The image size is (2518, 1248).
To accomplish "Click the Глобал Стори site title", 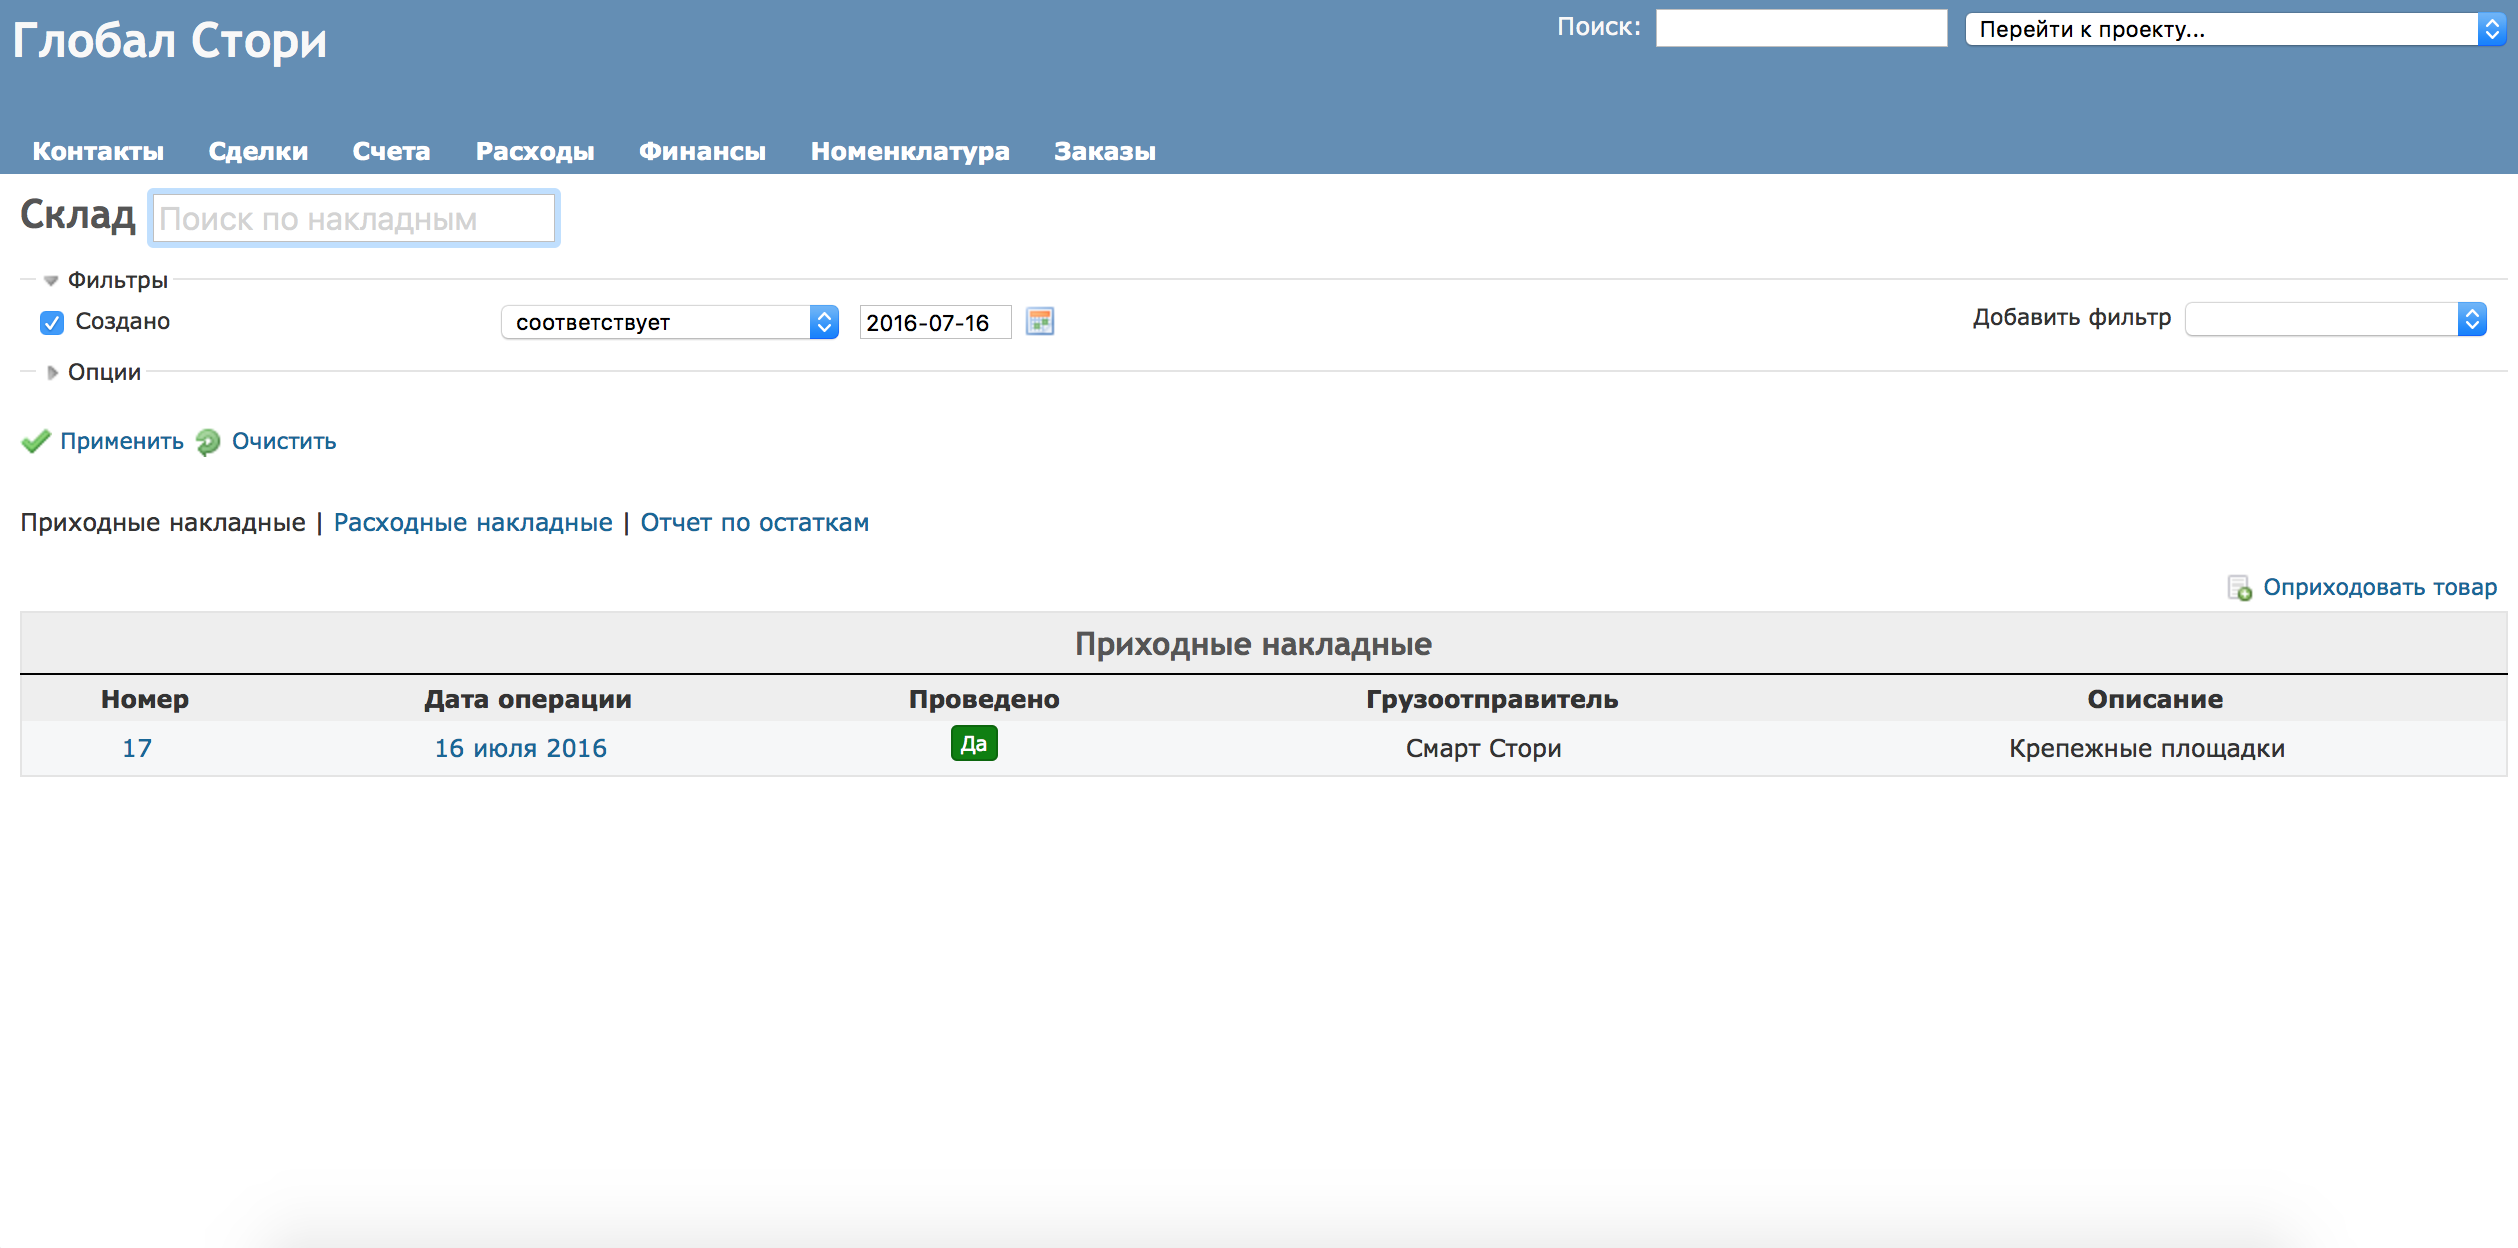I will pos(170,41).
